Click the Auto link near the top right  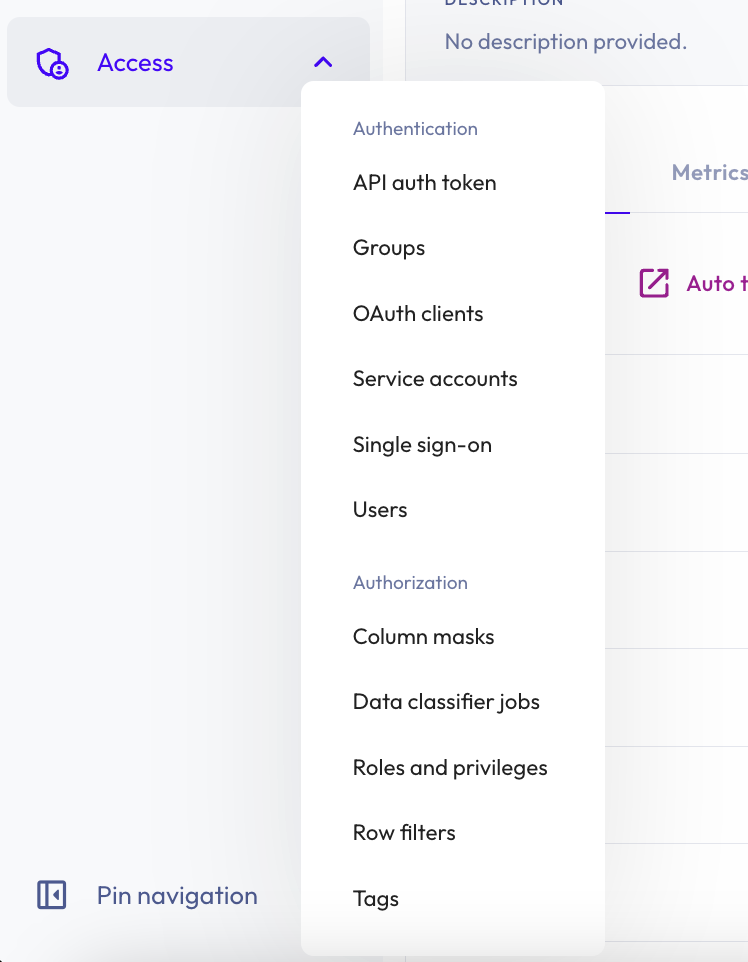[x=715, y=283]
